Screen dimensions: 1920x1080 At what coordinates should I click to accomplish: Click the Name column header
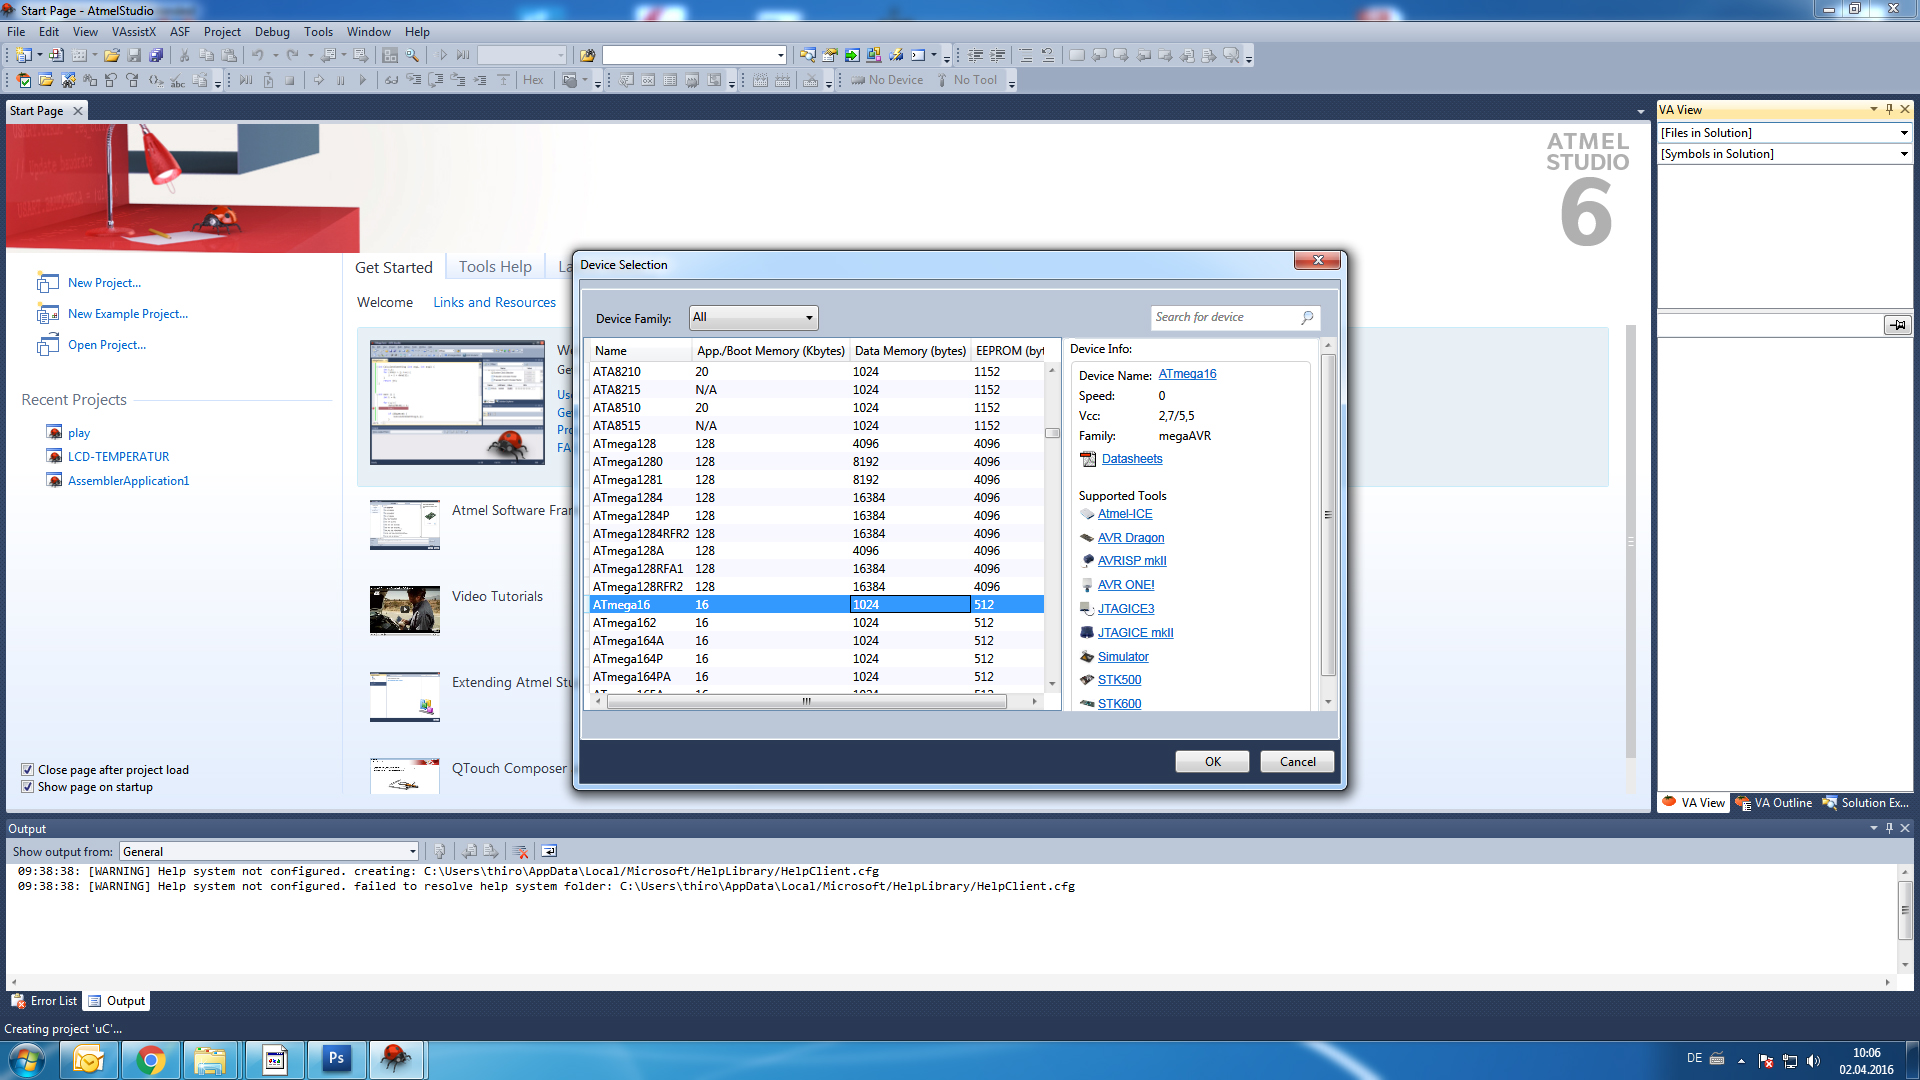point(640,351)
